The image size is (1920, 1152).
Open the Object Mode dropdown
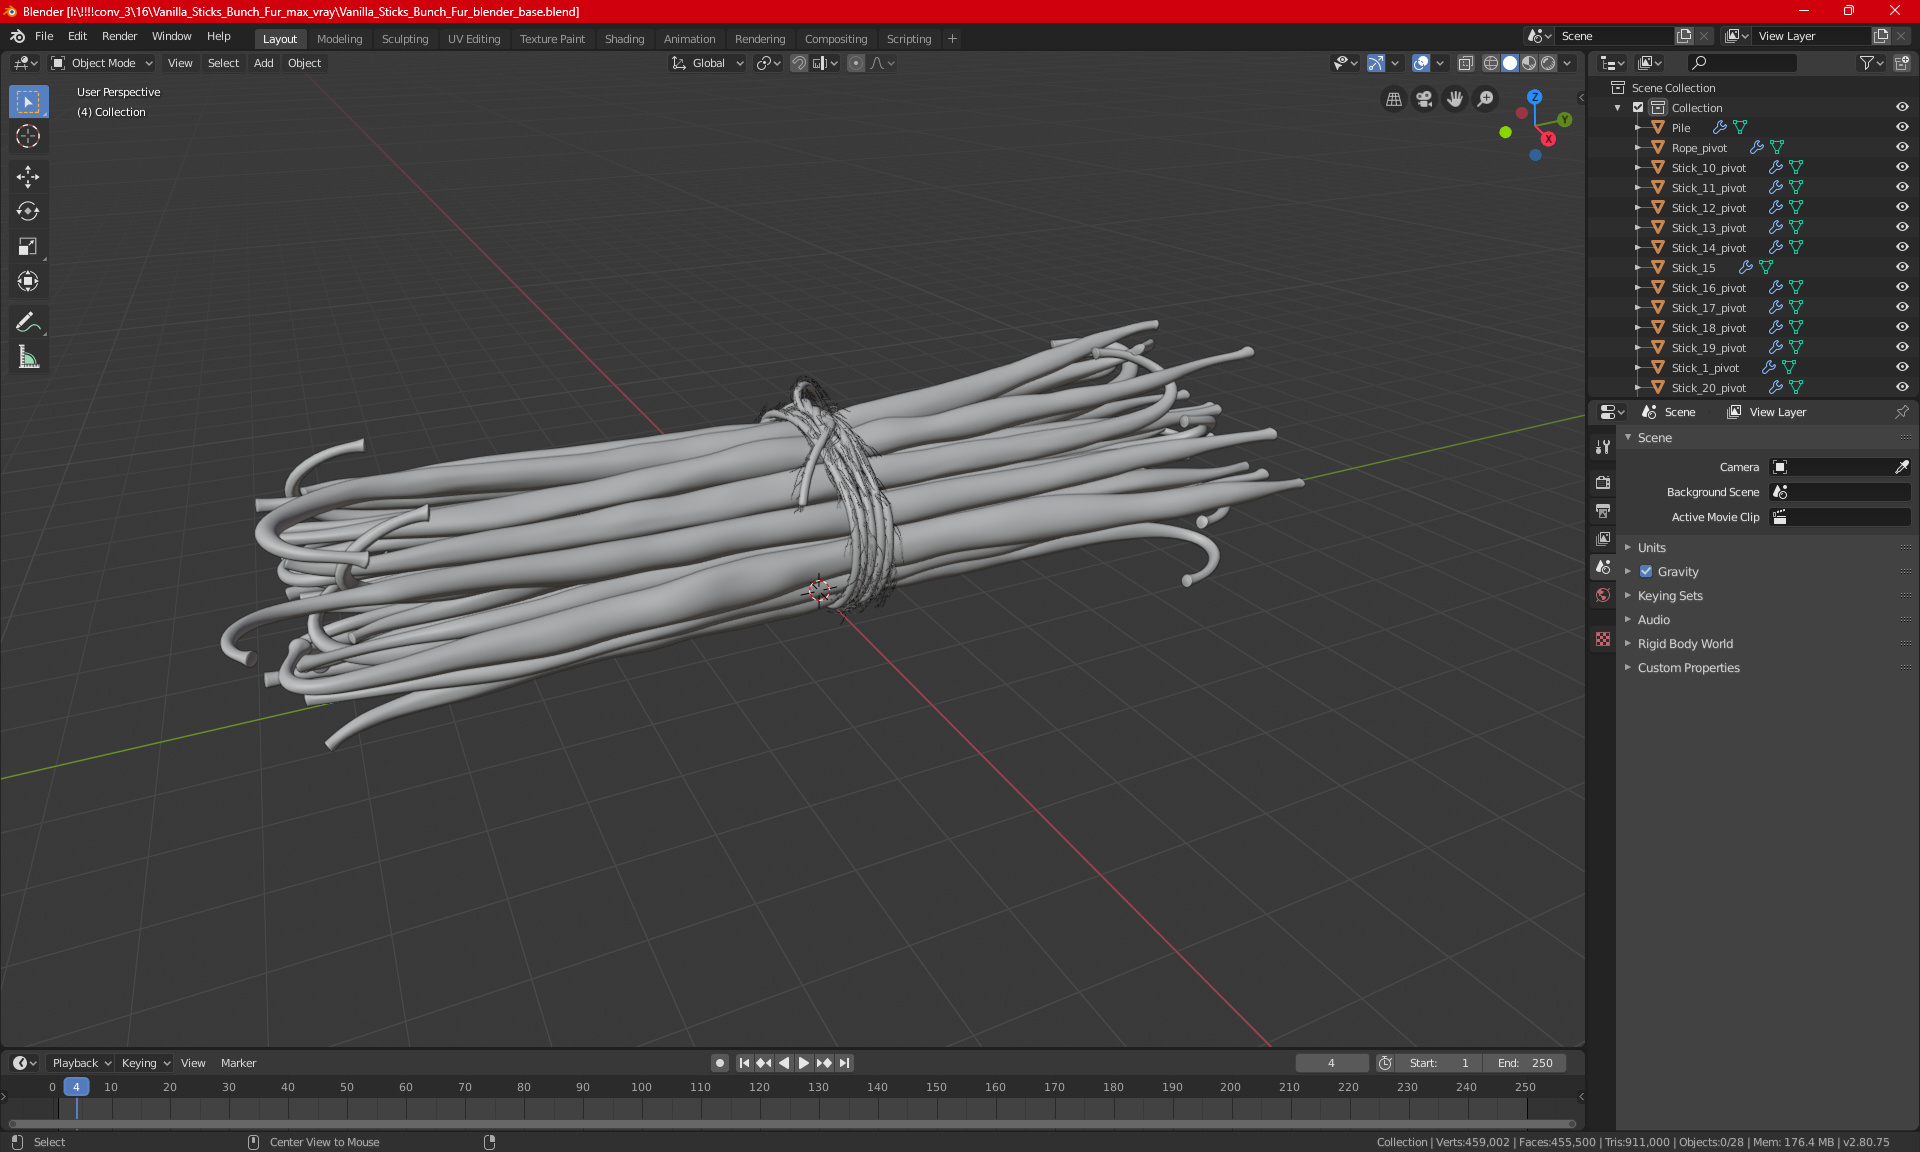102,63
